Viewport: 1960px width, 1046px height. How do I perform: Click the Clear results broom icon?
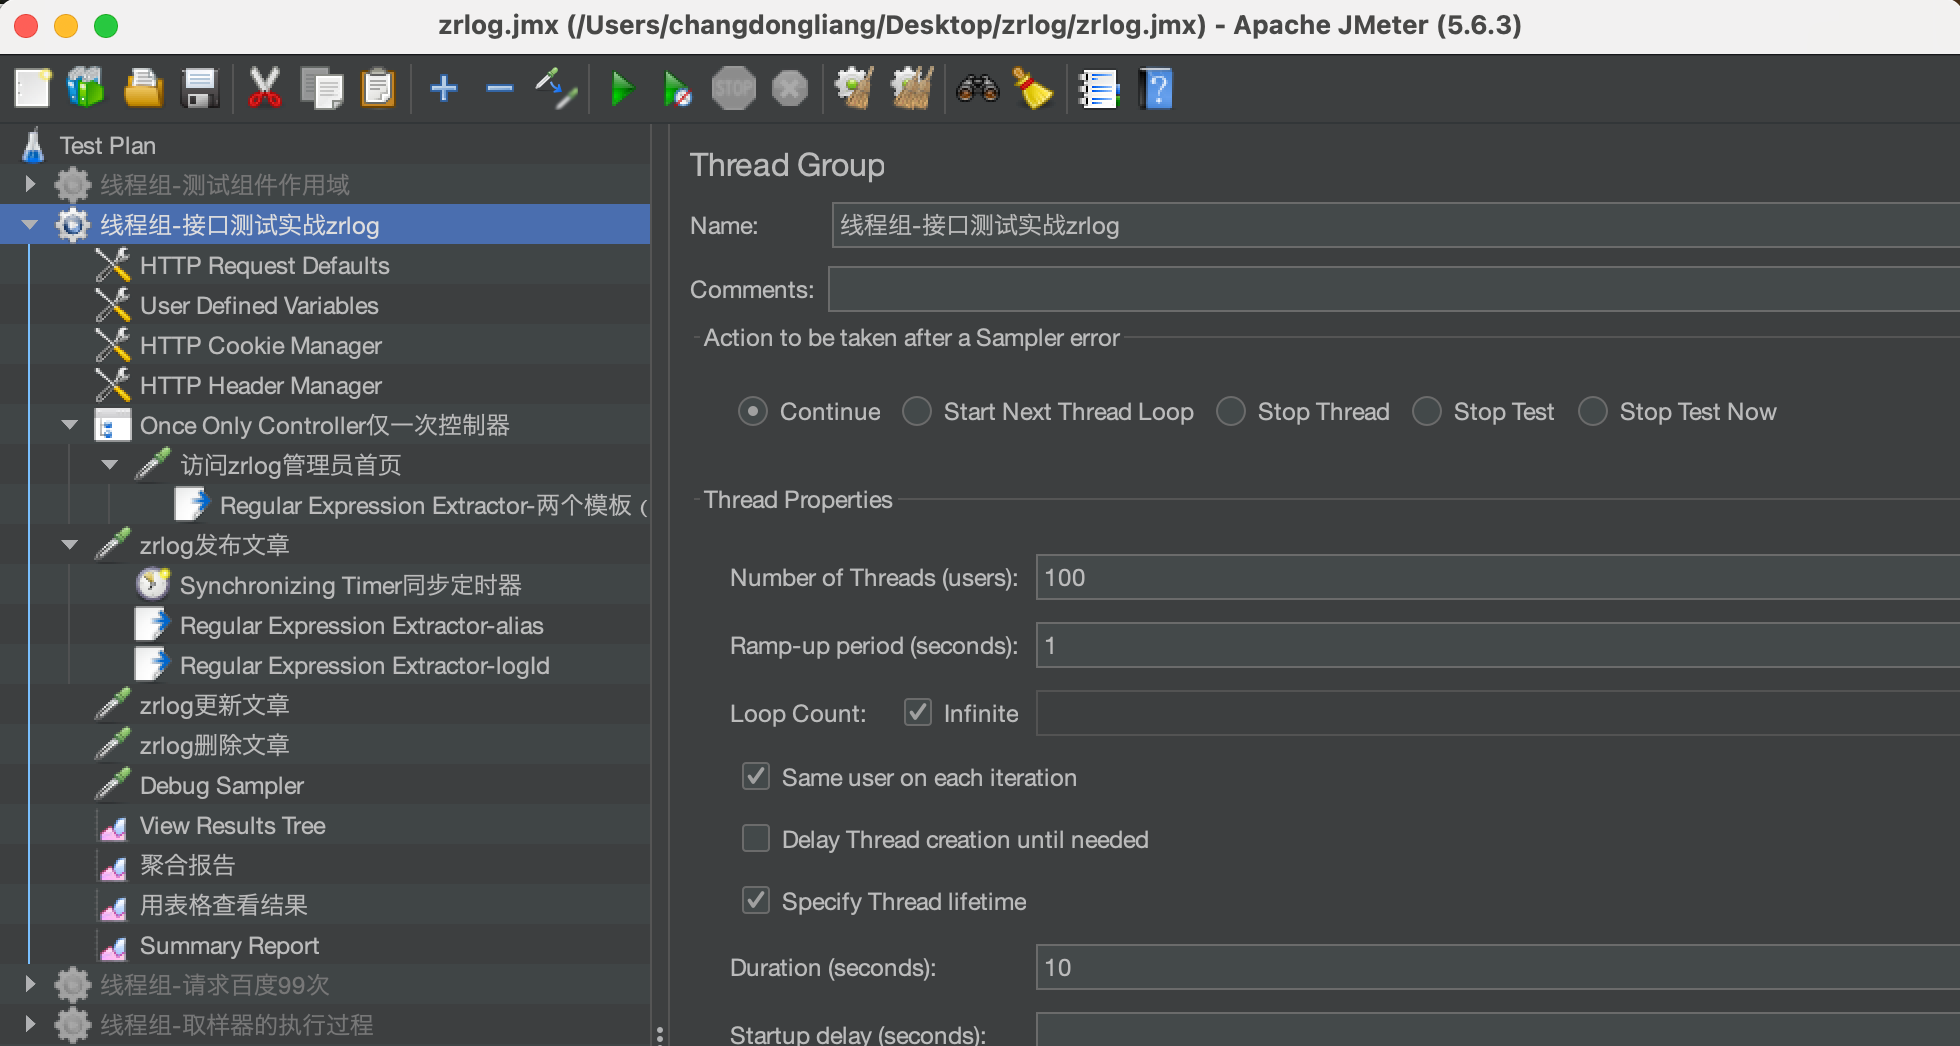855,89
